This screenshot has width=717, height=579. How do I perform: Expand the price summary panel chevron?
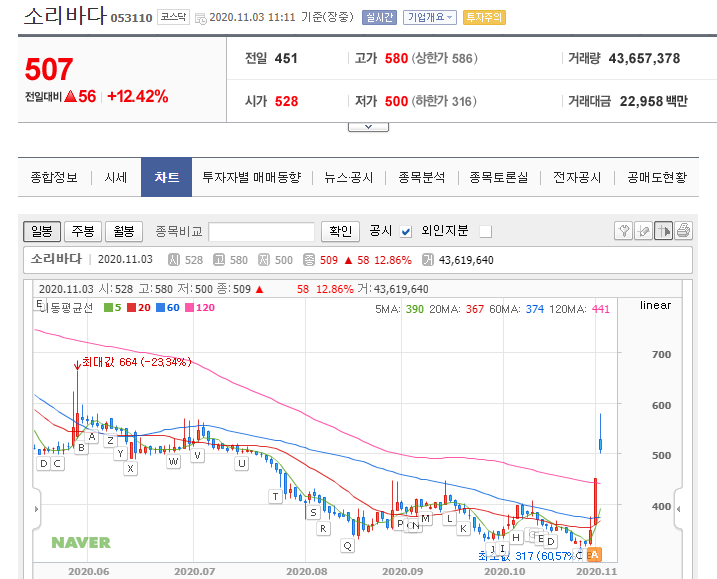click(x=369, y=127)
